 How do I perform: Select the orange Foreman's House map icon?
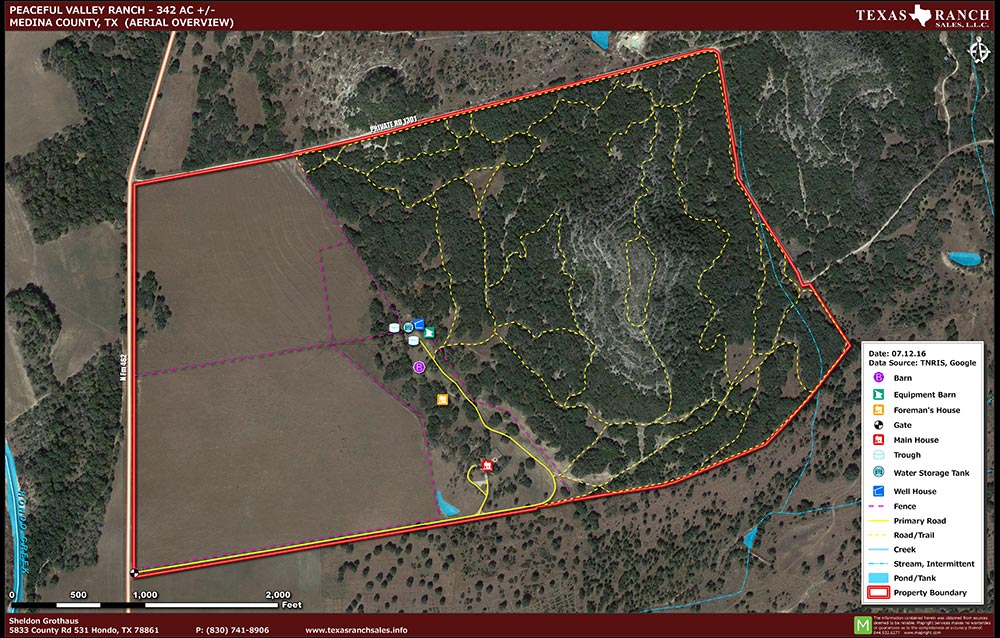click(x=443, y=400)
